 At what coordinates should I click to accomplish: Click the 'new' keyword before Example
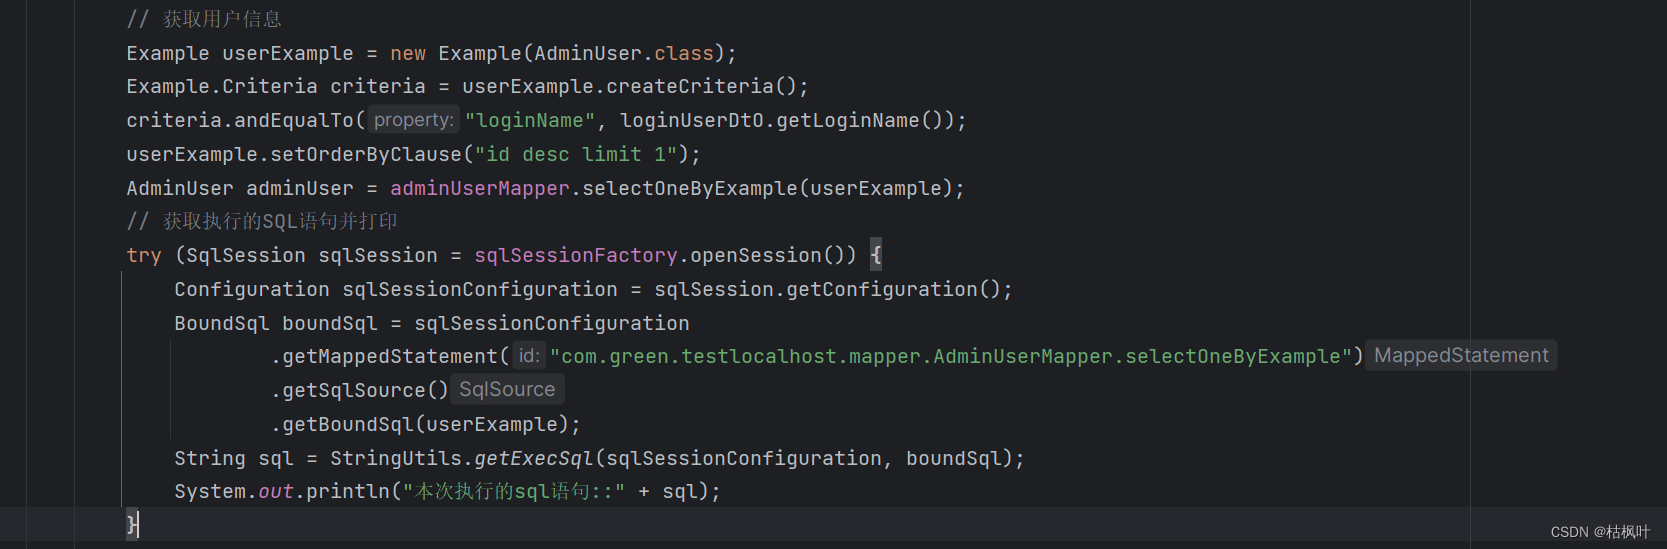(408, 54)
